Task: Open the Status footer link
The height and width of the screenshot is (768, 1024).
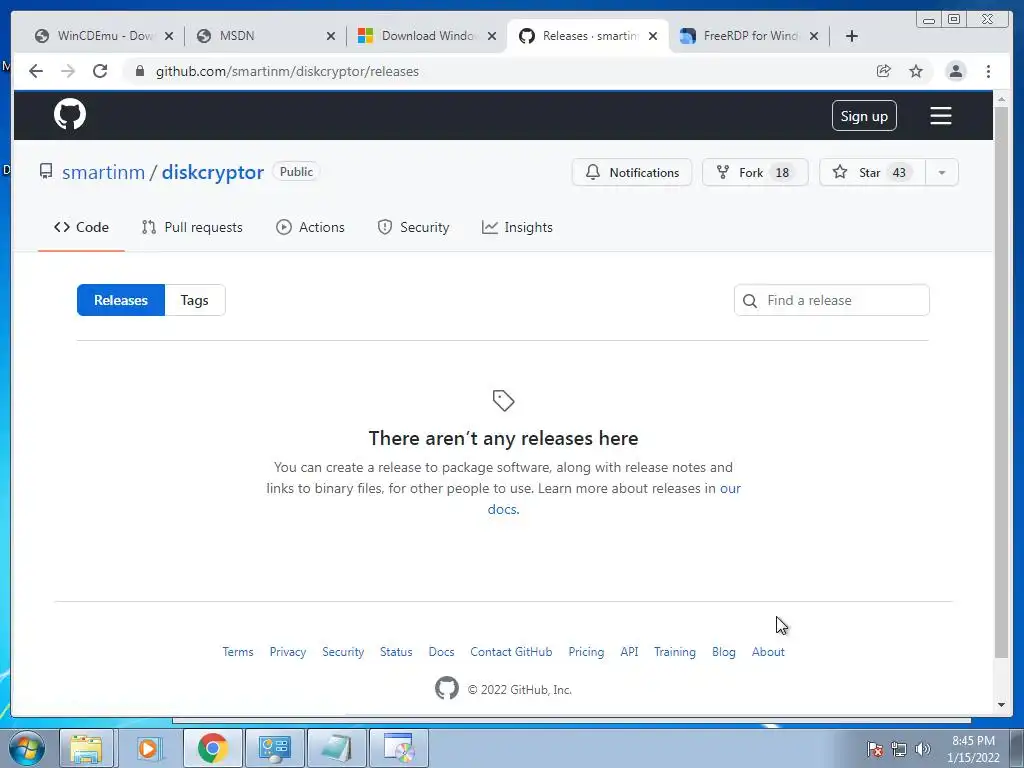Action: (x=396, y=652)
